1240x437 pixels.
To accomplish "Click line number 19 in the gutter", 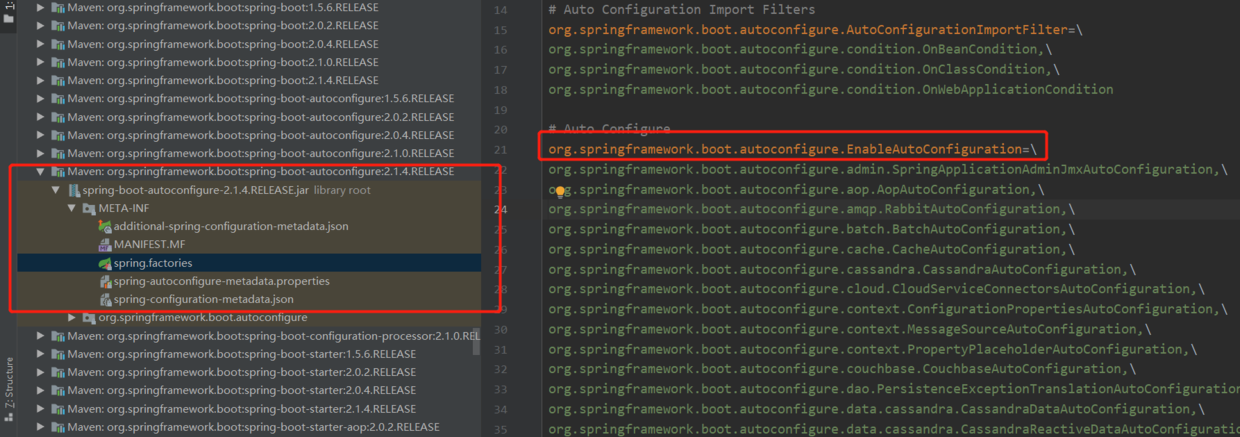I will [501, 109].
